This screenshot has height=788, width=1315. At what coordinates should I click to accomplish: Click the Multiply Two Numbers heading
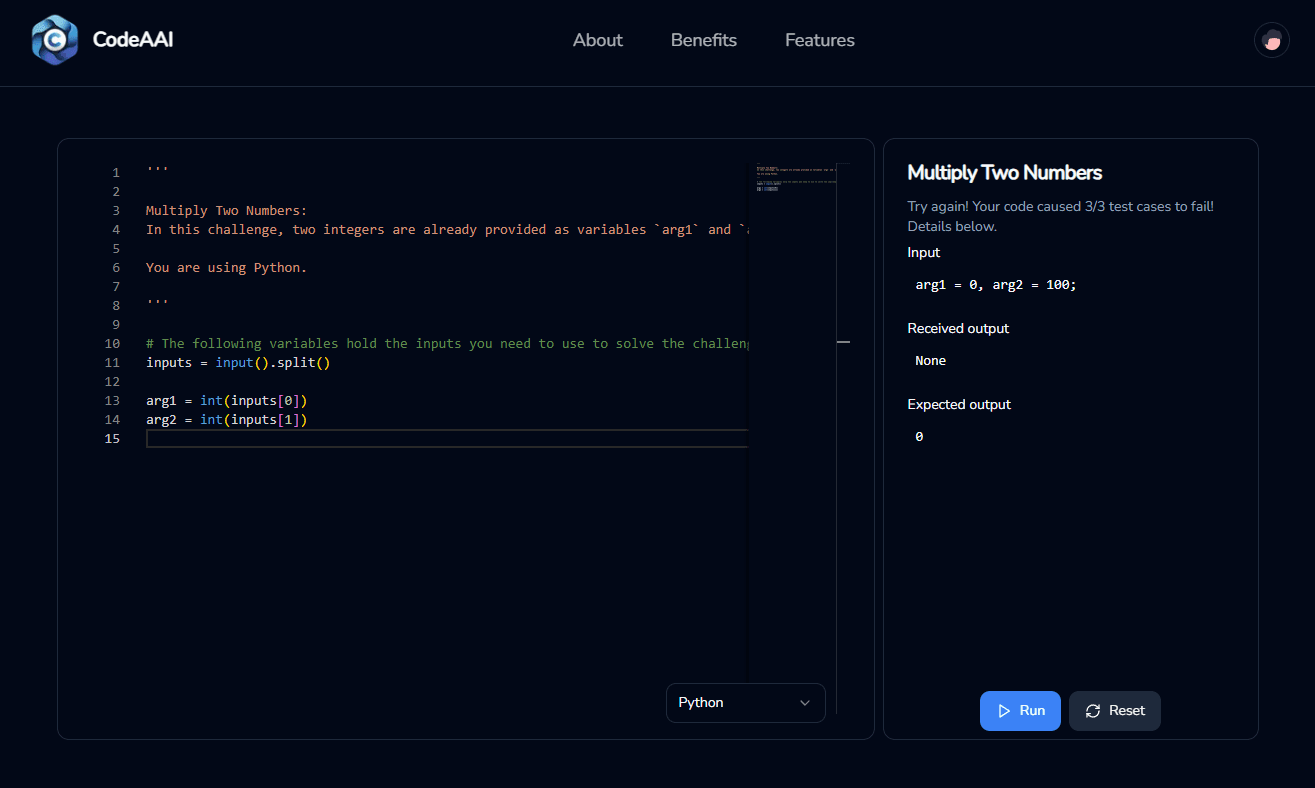(1004, 173)
